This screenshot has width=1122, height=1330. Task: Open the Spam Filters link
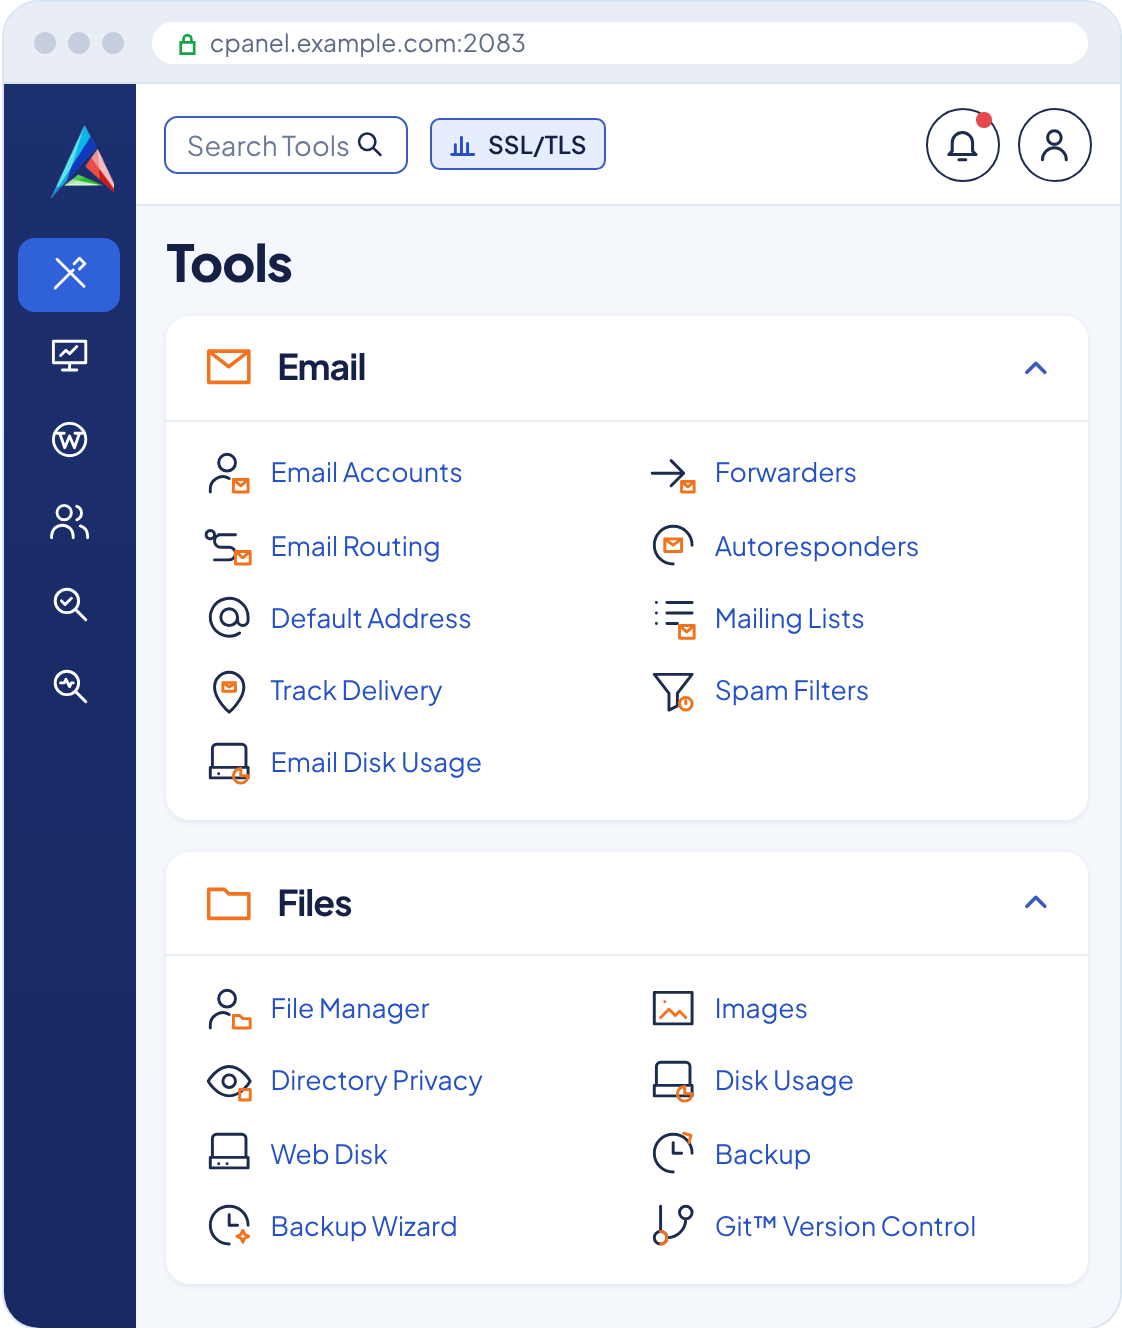792,691
